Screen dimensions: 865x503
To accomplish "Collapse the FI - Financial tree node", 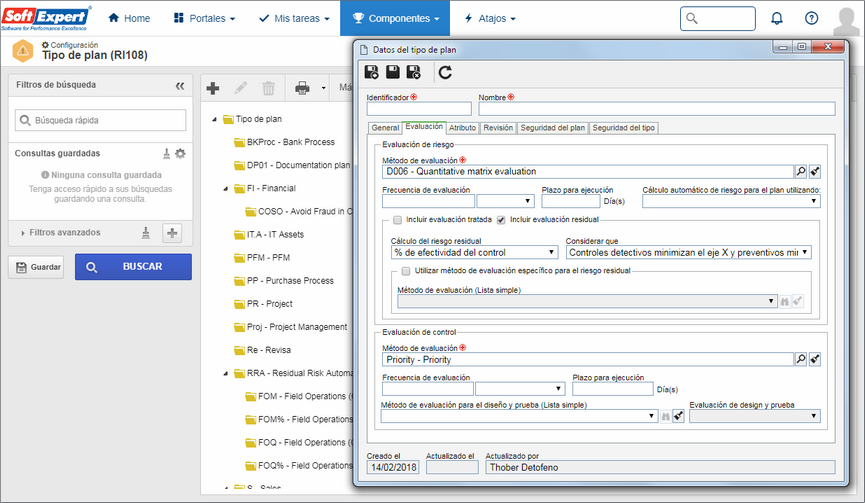I will [226, 189].
